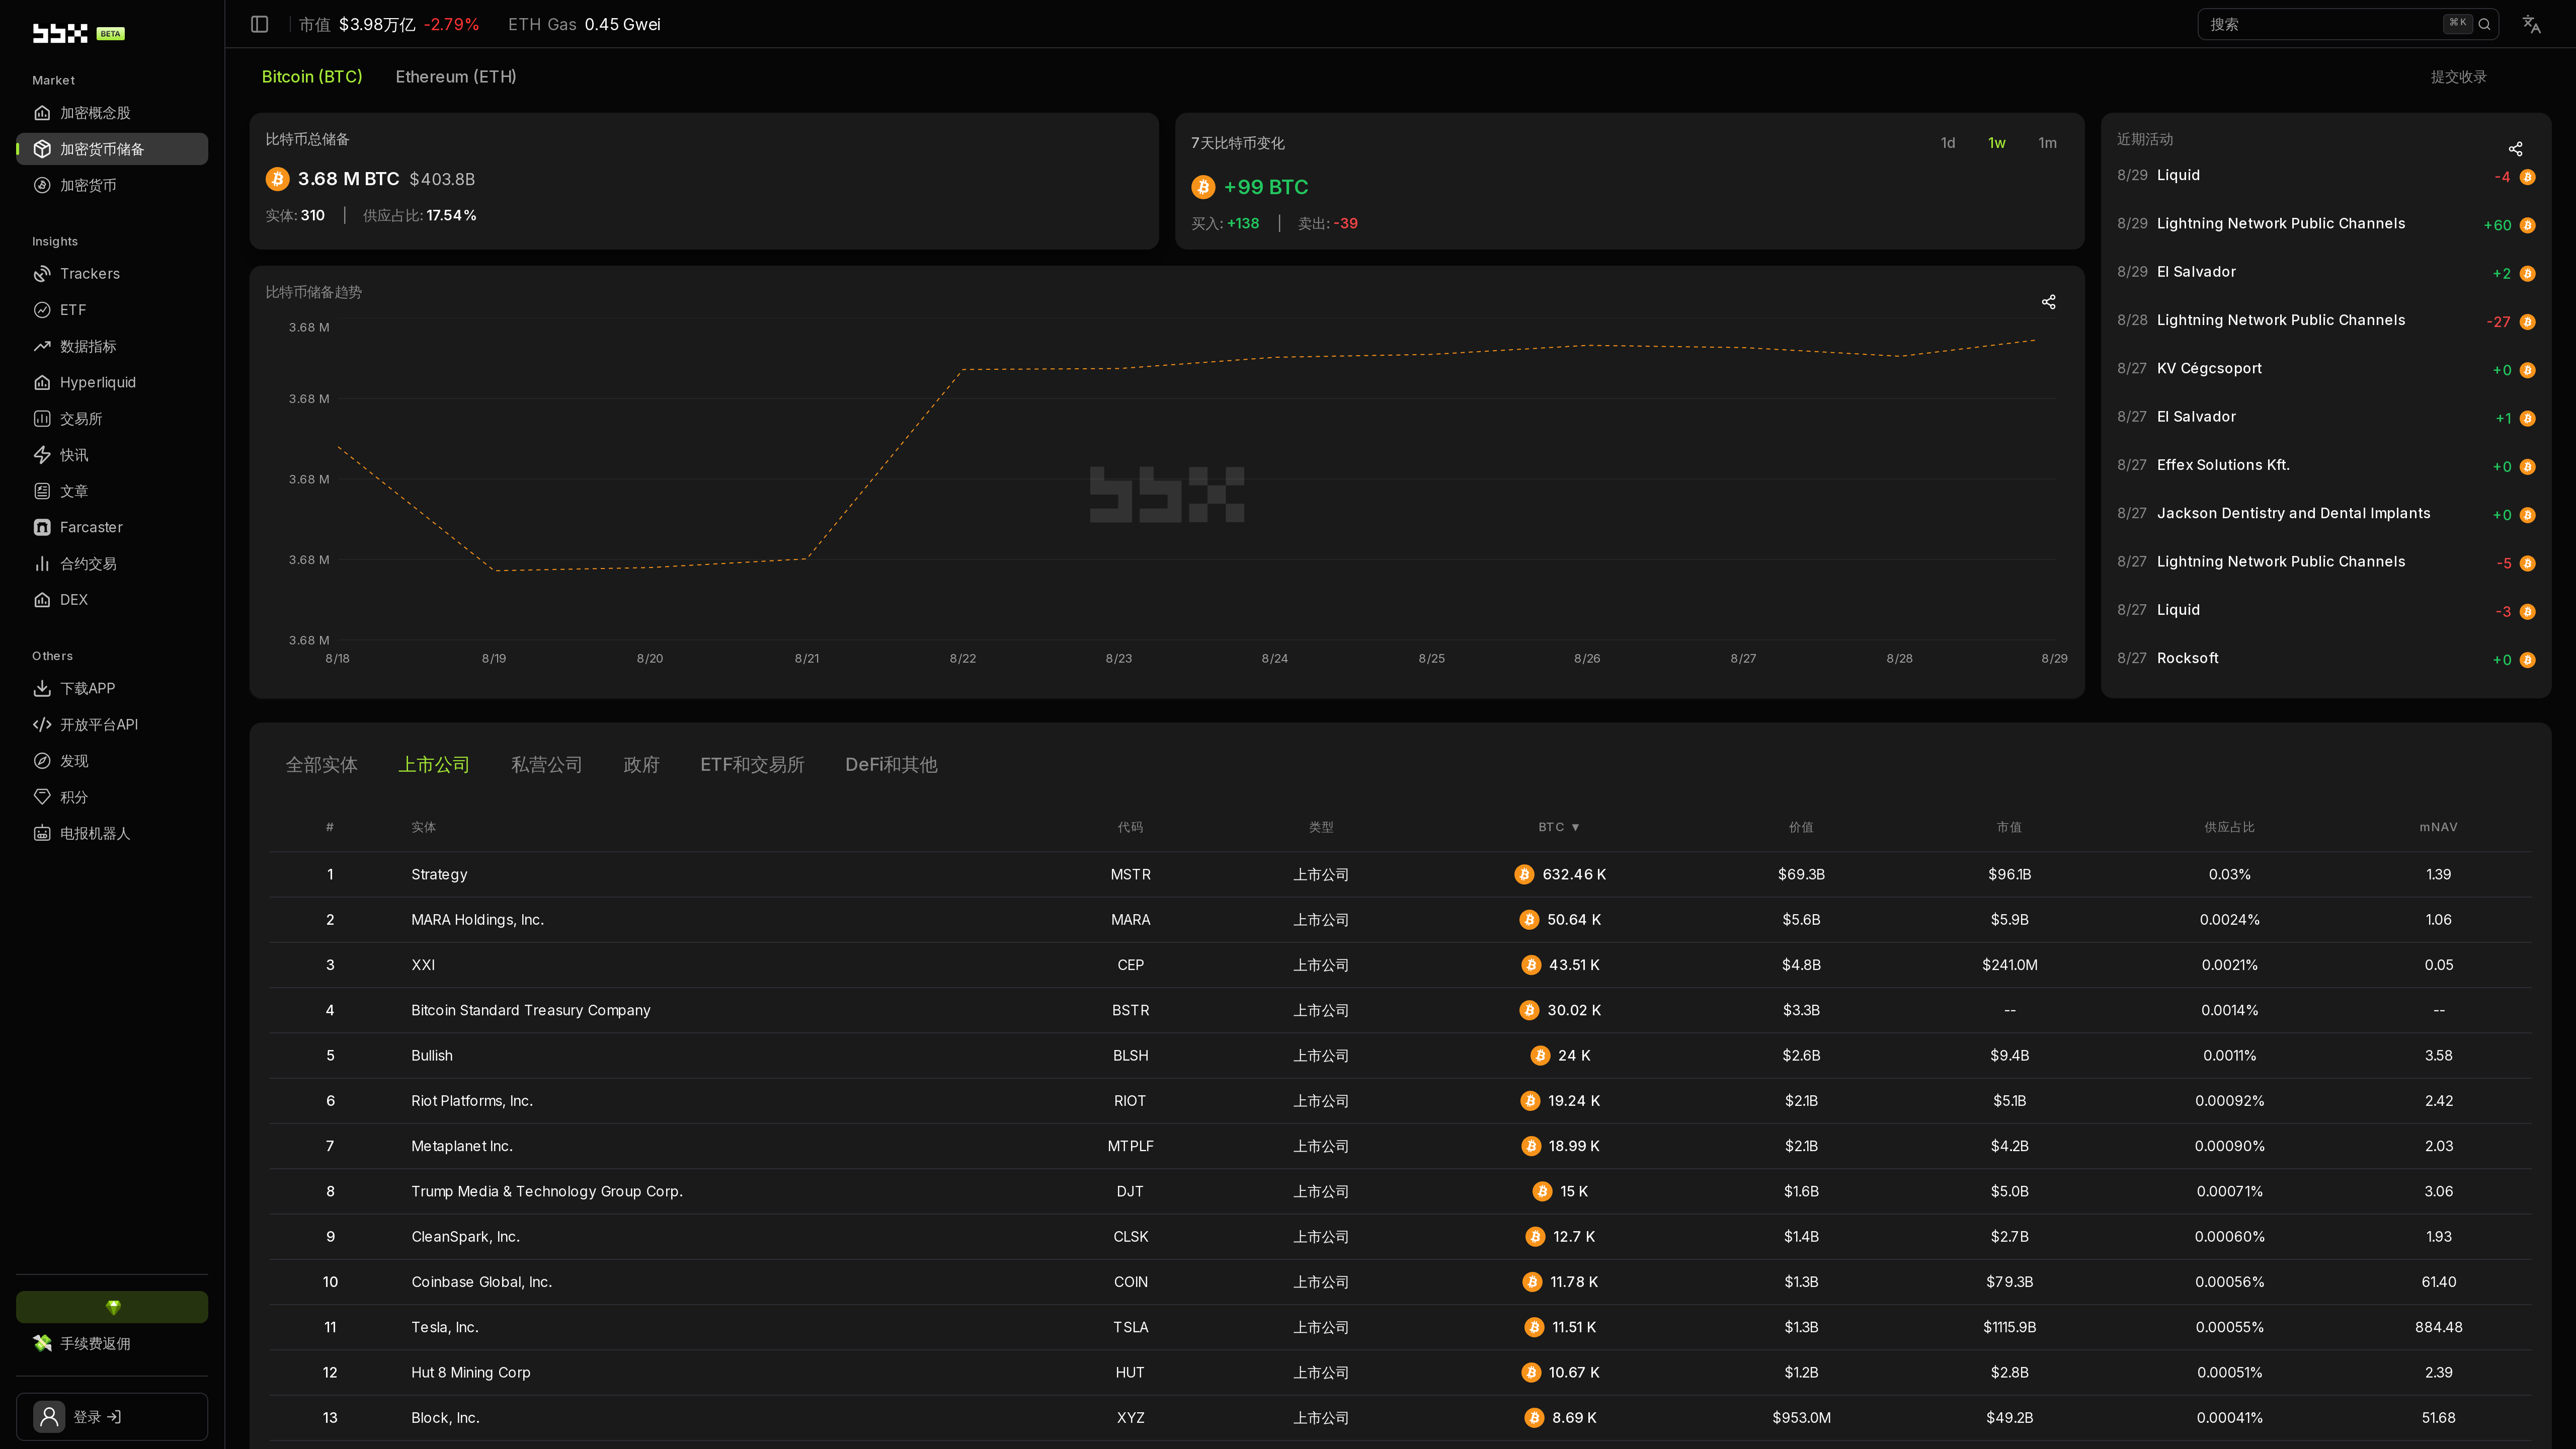Click the ETH Gas 0.45 Gwei indicator
Screen dimensions: 2576x1449
[584, 24]
